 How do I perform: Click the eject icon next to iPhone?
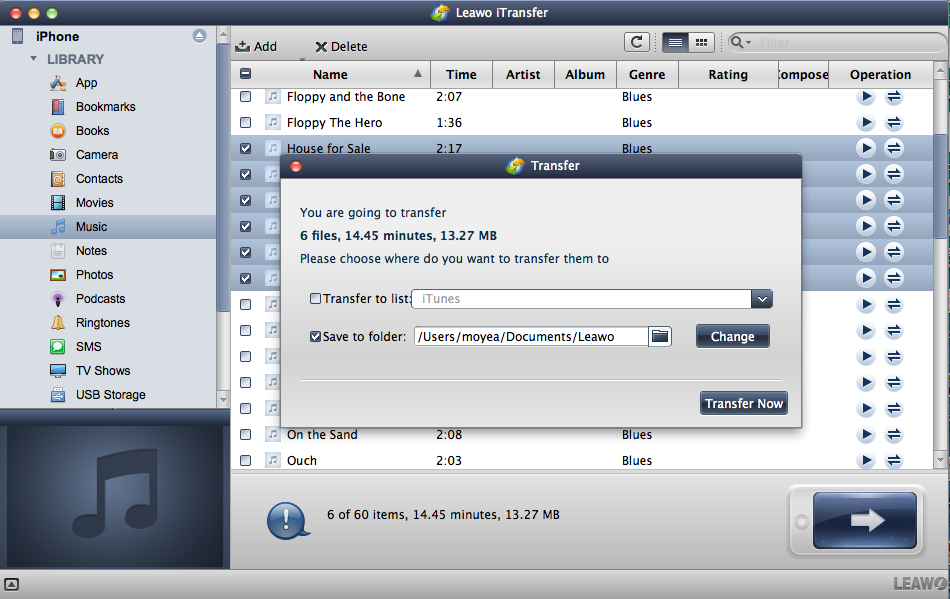[x=199, y=36]
